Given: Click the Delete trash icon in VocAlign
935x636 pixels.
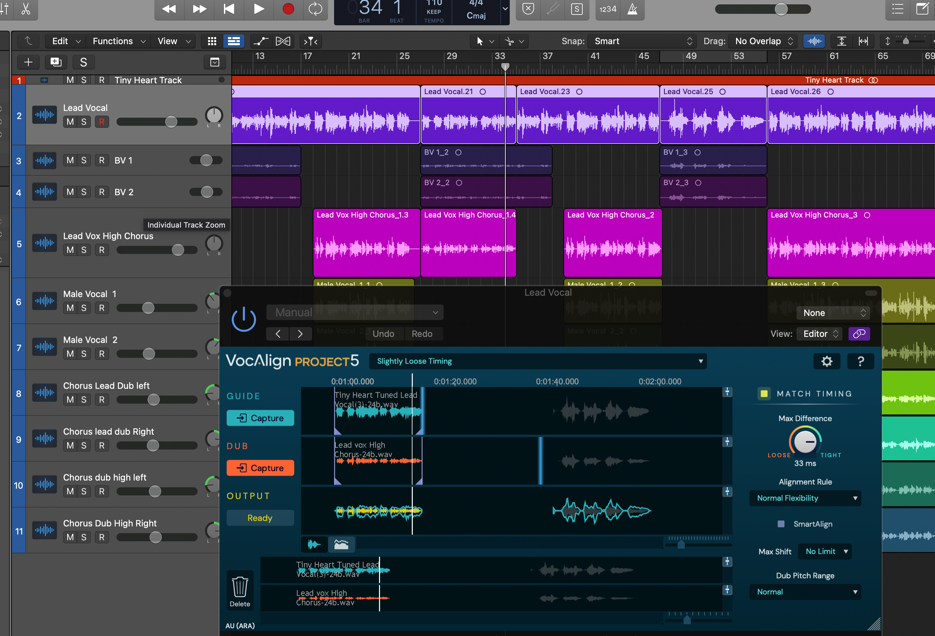Looking at the screenshot, I should (240, 587).
